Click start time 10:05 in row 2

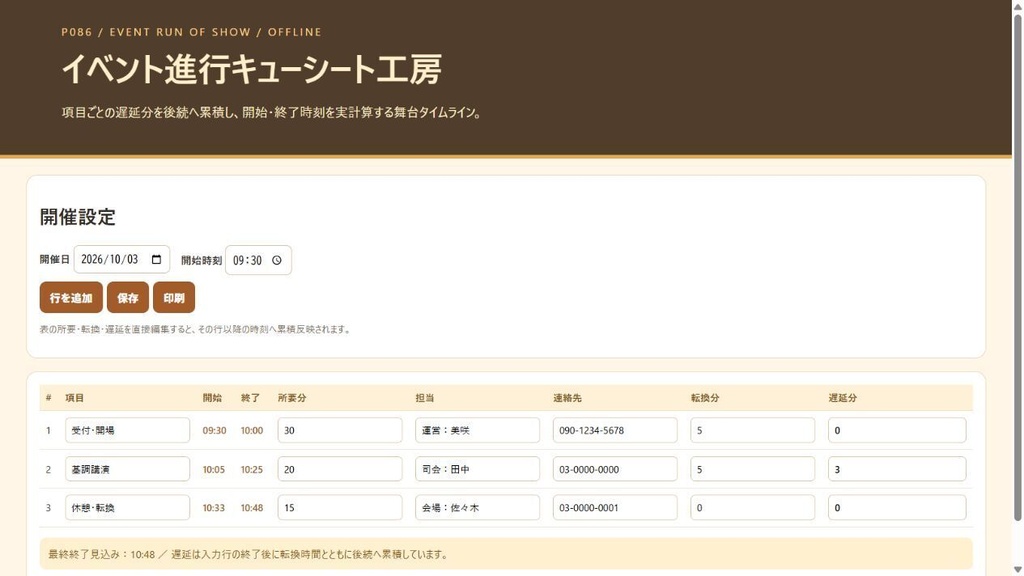point(214,470)
